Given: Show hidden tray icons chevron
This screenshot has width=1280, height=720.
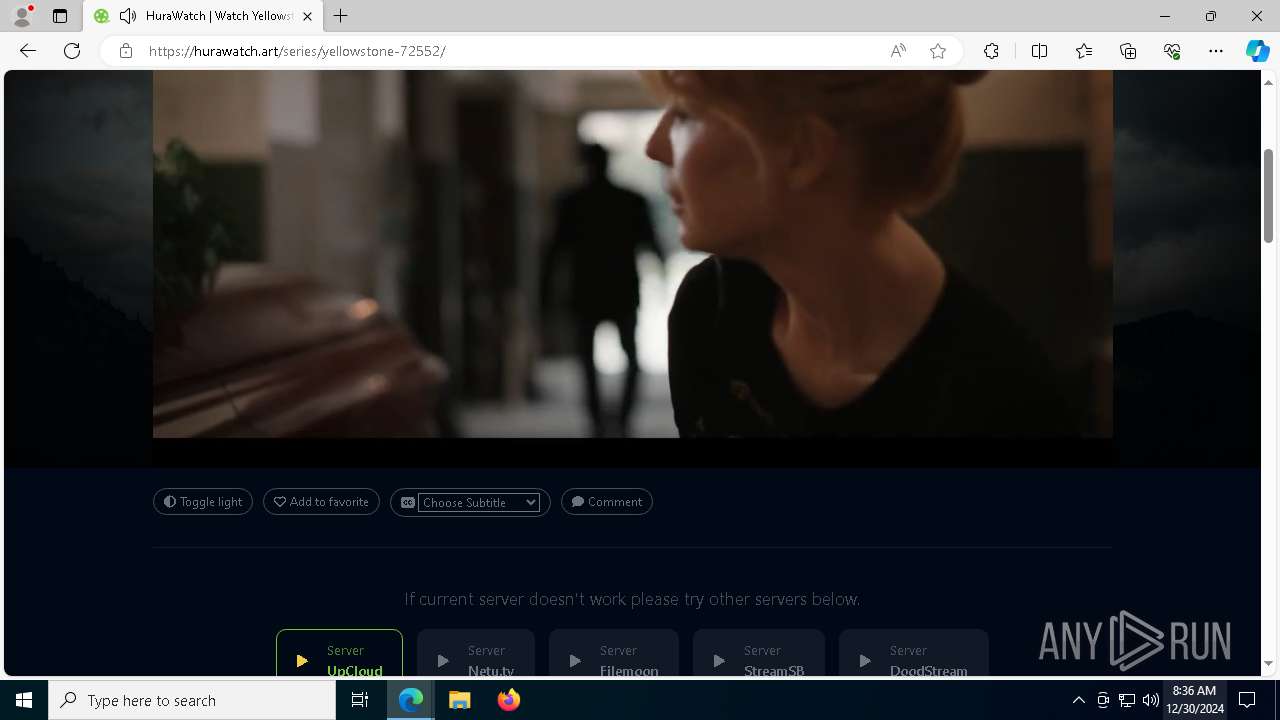Looking at the screenshot, I should point(1079,700).
